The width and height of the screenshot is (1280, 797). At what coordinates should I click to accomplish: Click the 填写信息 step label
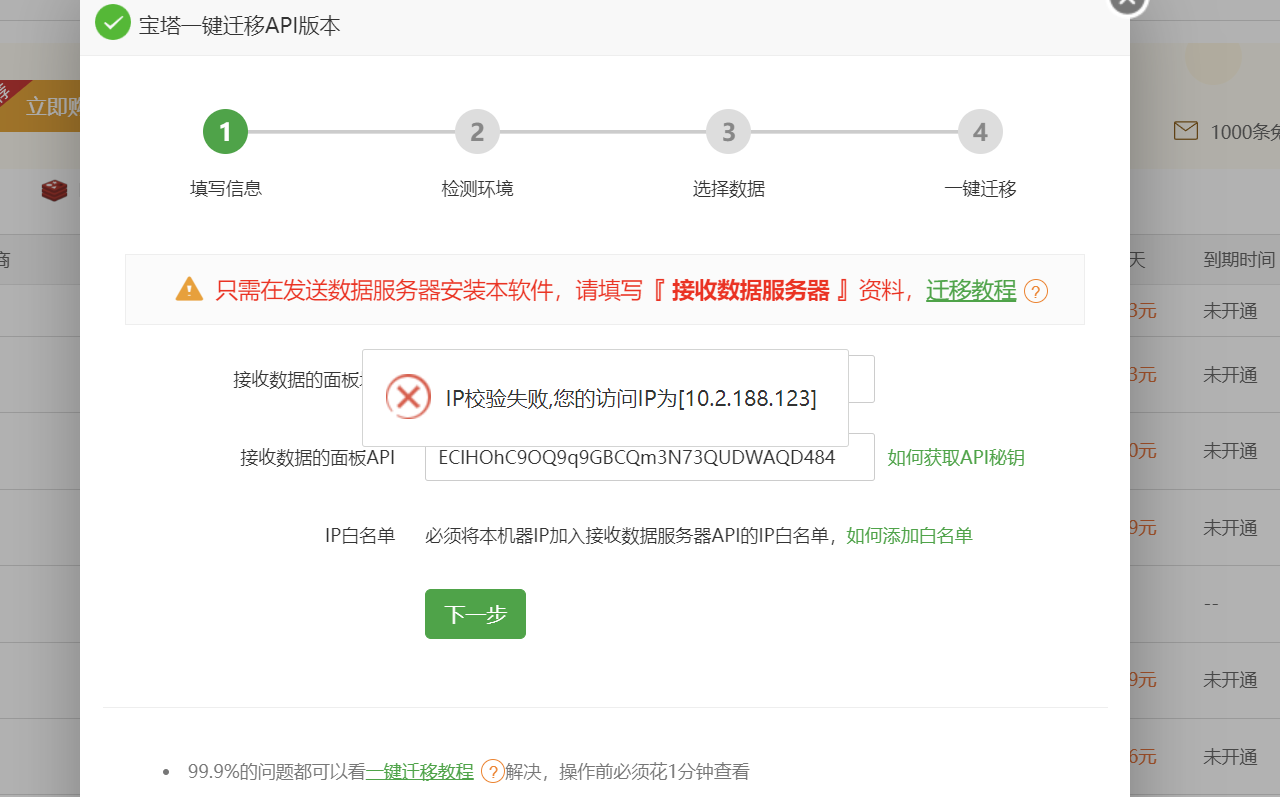point(226,188)
